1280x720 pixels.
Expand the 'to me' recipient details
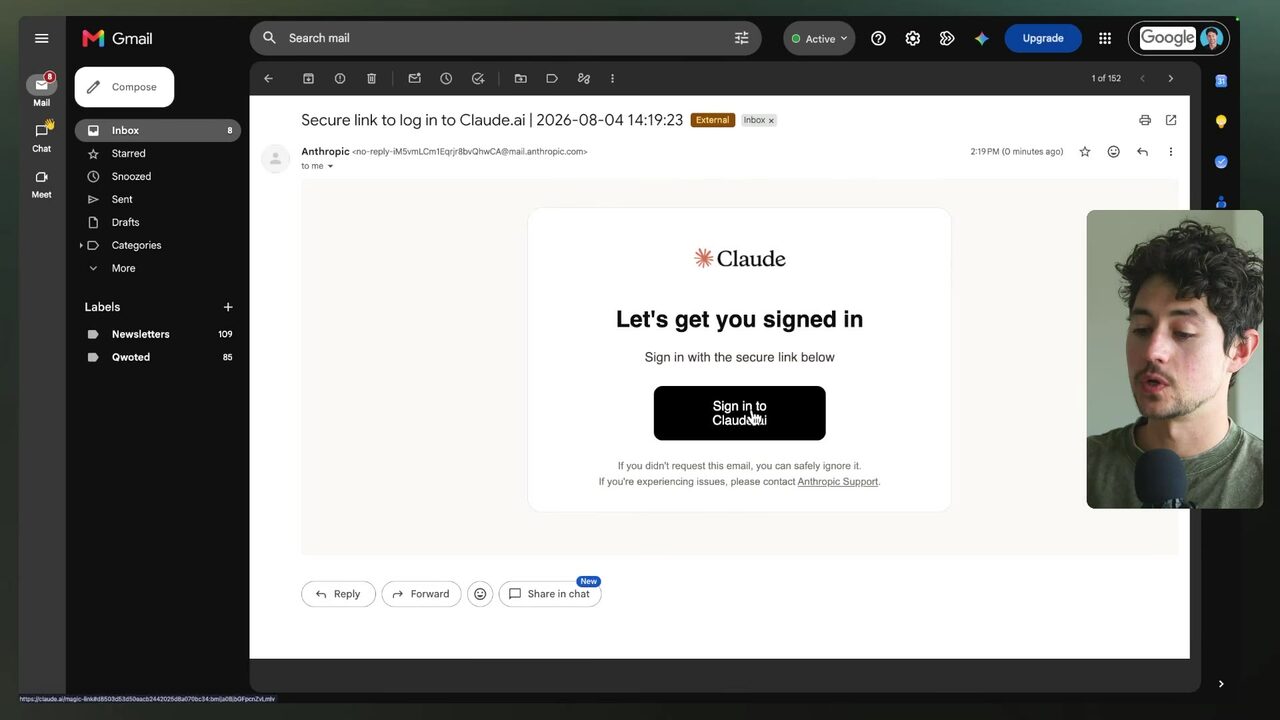coord(330,166)
